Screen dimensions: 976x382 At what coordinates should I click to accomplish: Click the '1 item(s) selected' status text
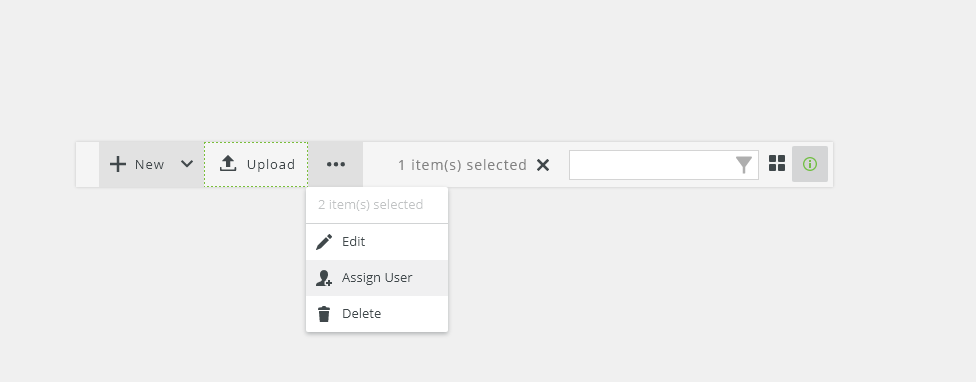pyautogui.click(x=462, y=165)
